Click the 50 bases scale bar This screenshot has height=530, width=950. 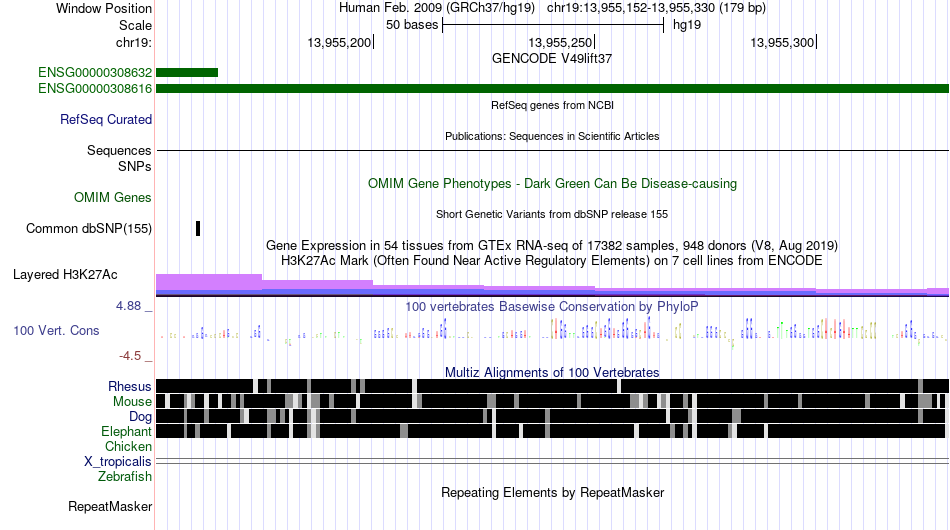(553, 25)
